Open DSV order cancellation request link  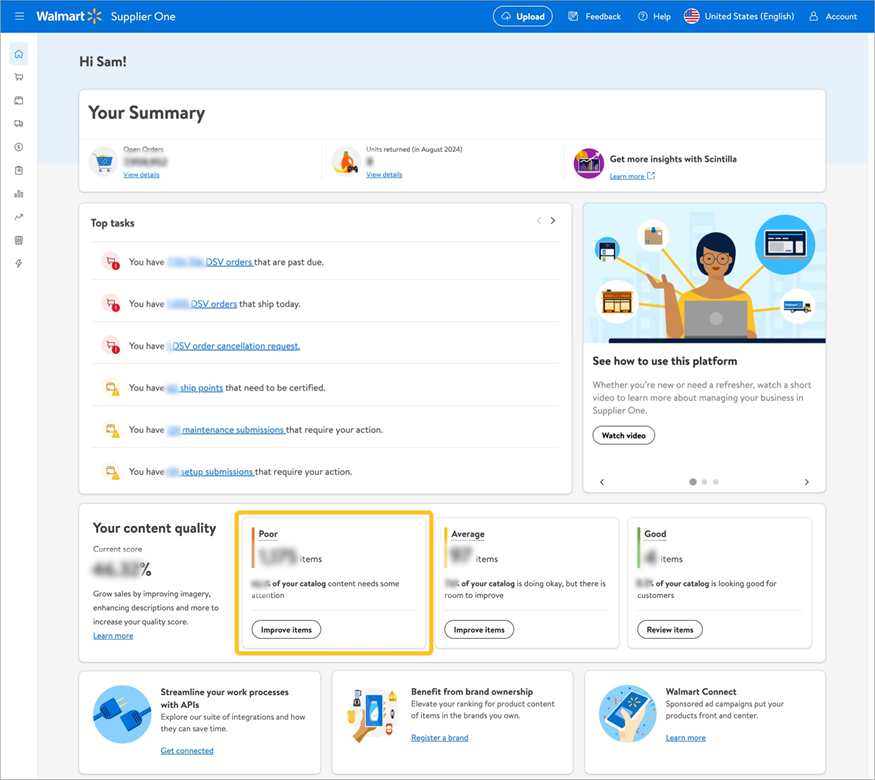click(x=234, y=346)
